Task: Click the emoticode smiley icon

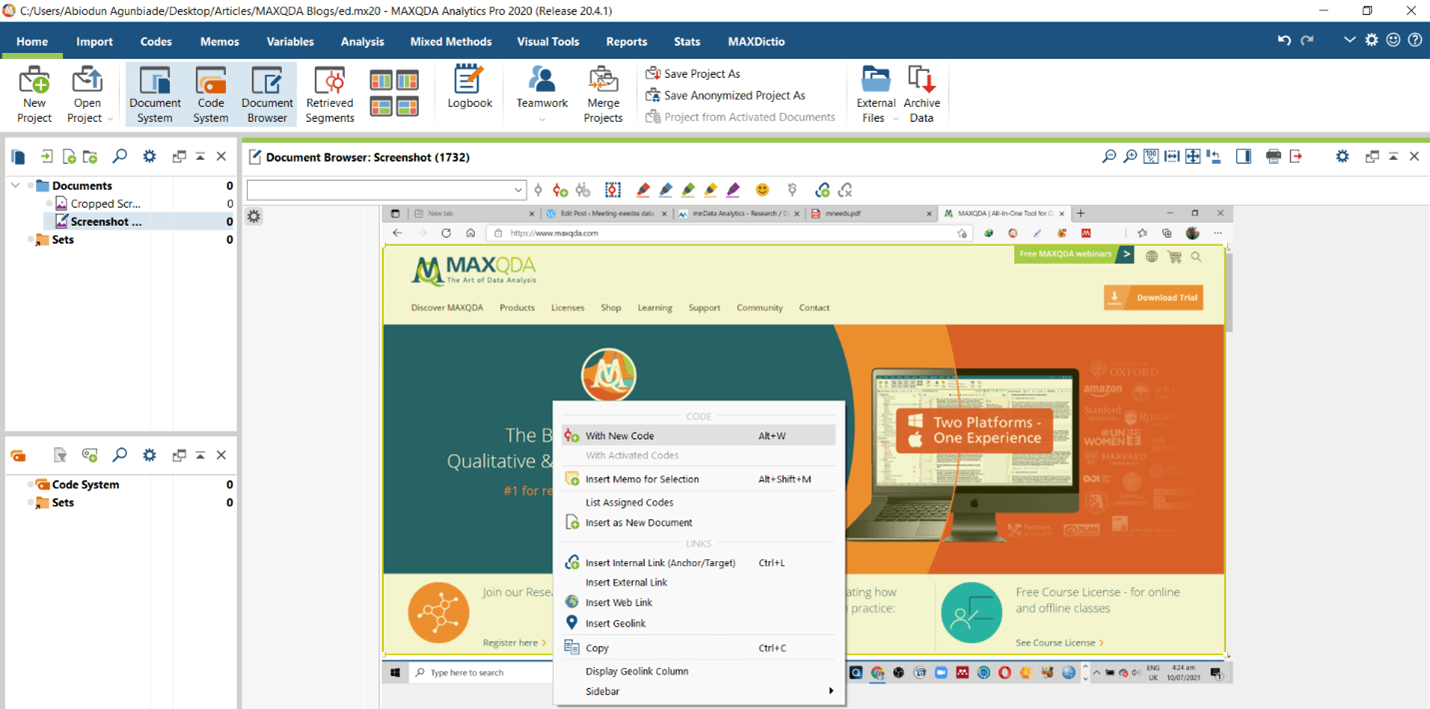Action: 762,190
